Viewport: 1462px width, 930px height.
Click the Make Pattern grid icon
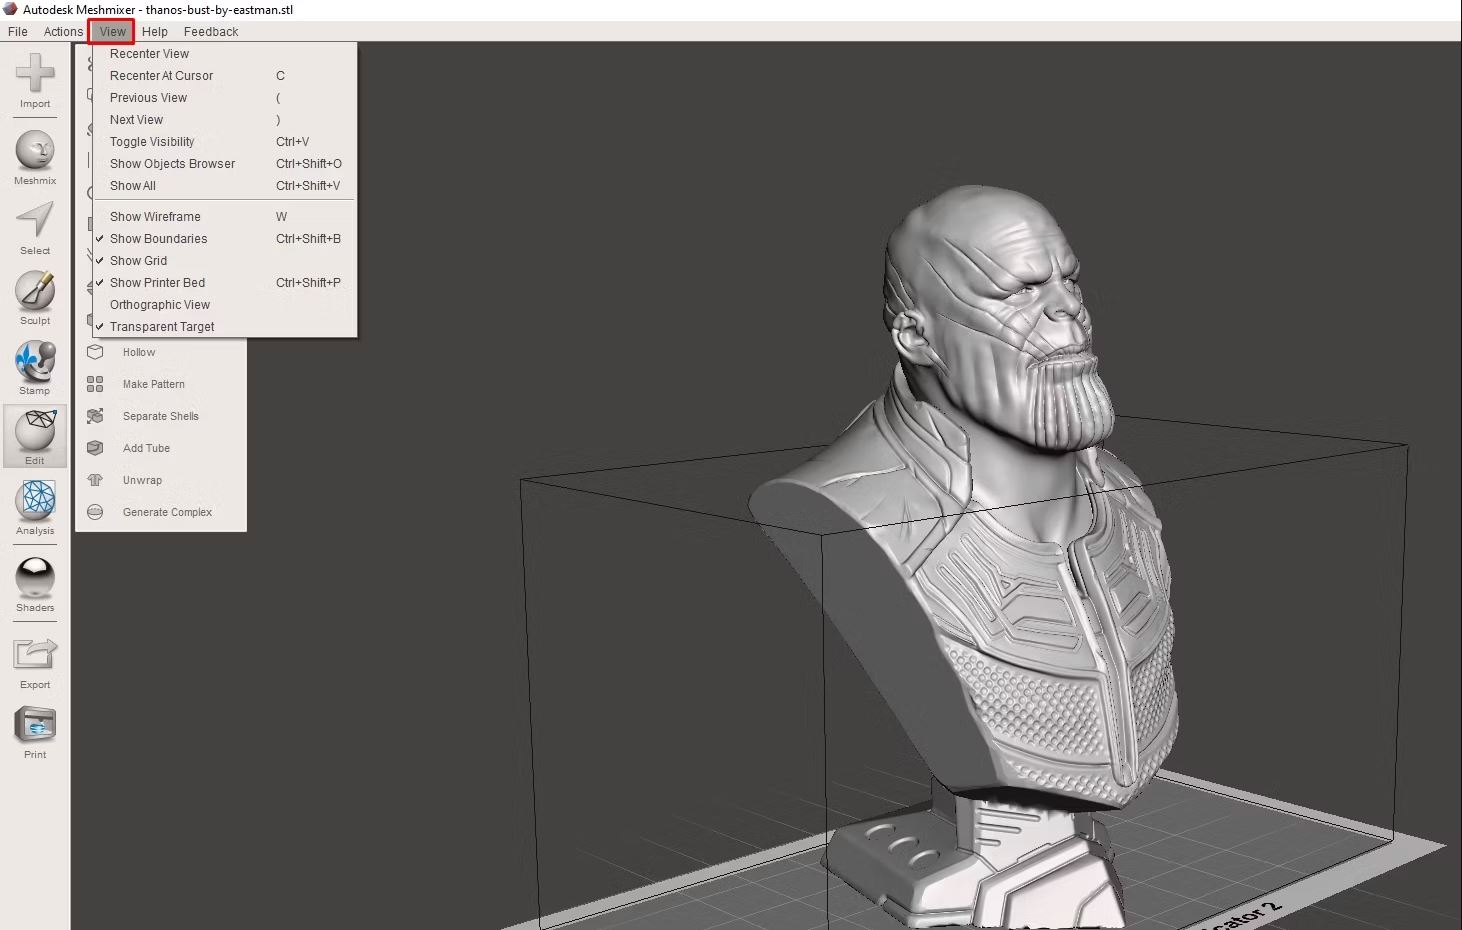(x=95, y=384)
